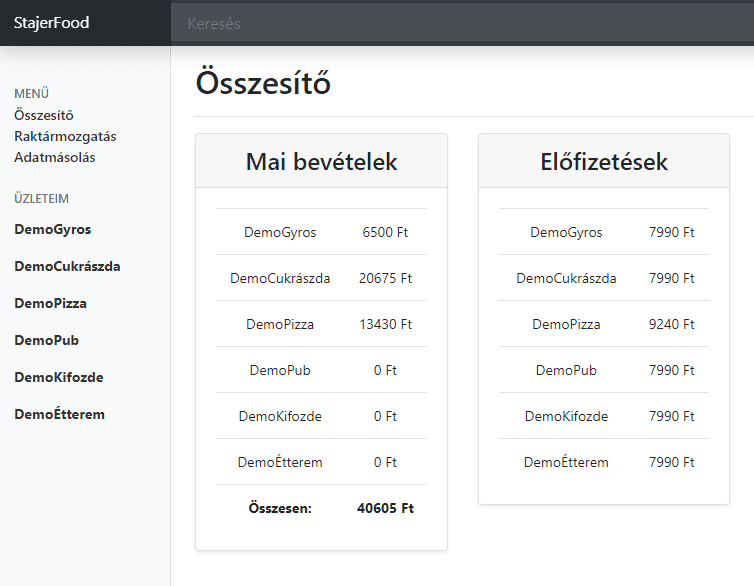Click DemoÉtterem's 0 Ft revenue value

click(385, 462)
